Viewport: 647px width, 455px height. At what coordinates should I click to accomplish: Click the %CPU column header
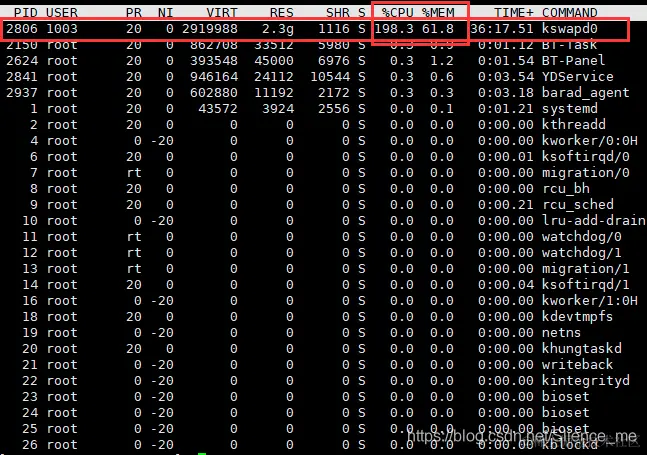pyautogui.click(x=397, y=12)
